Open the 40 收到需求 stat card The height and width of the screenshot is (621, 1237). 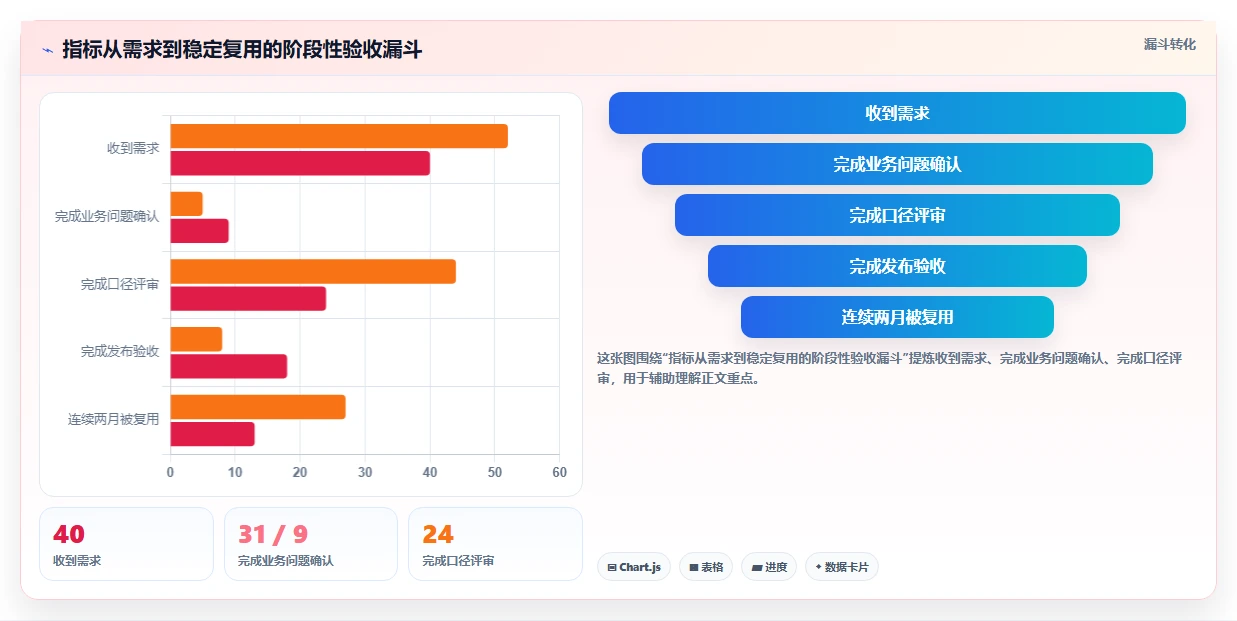(x=126, y=544)
